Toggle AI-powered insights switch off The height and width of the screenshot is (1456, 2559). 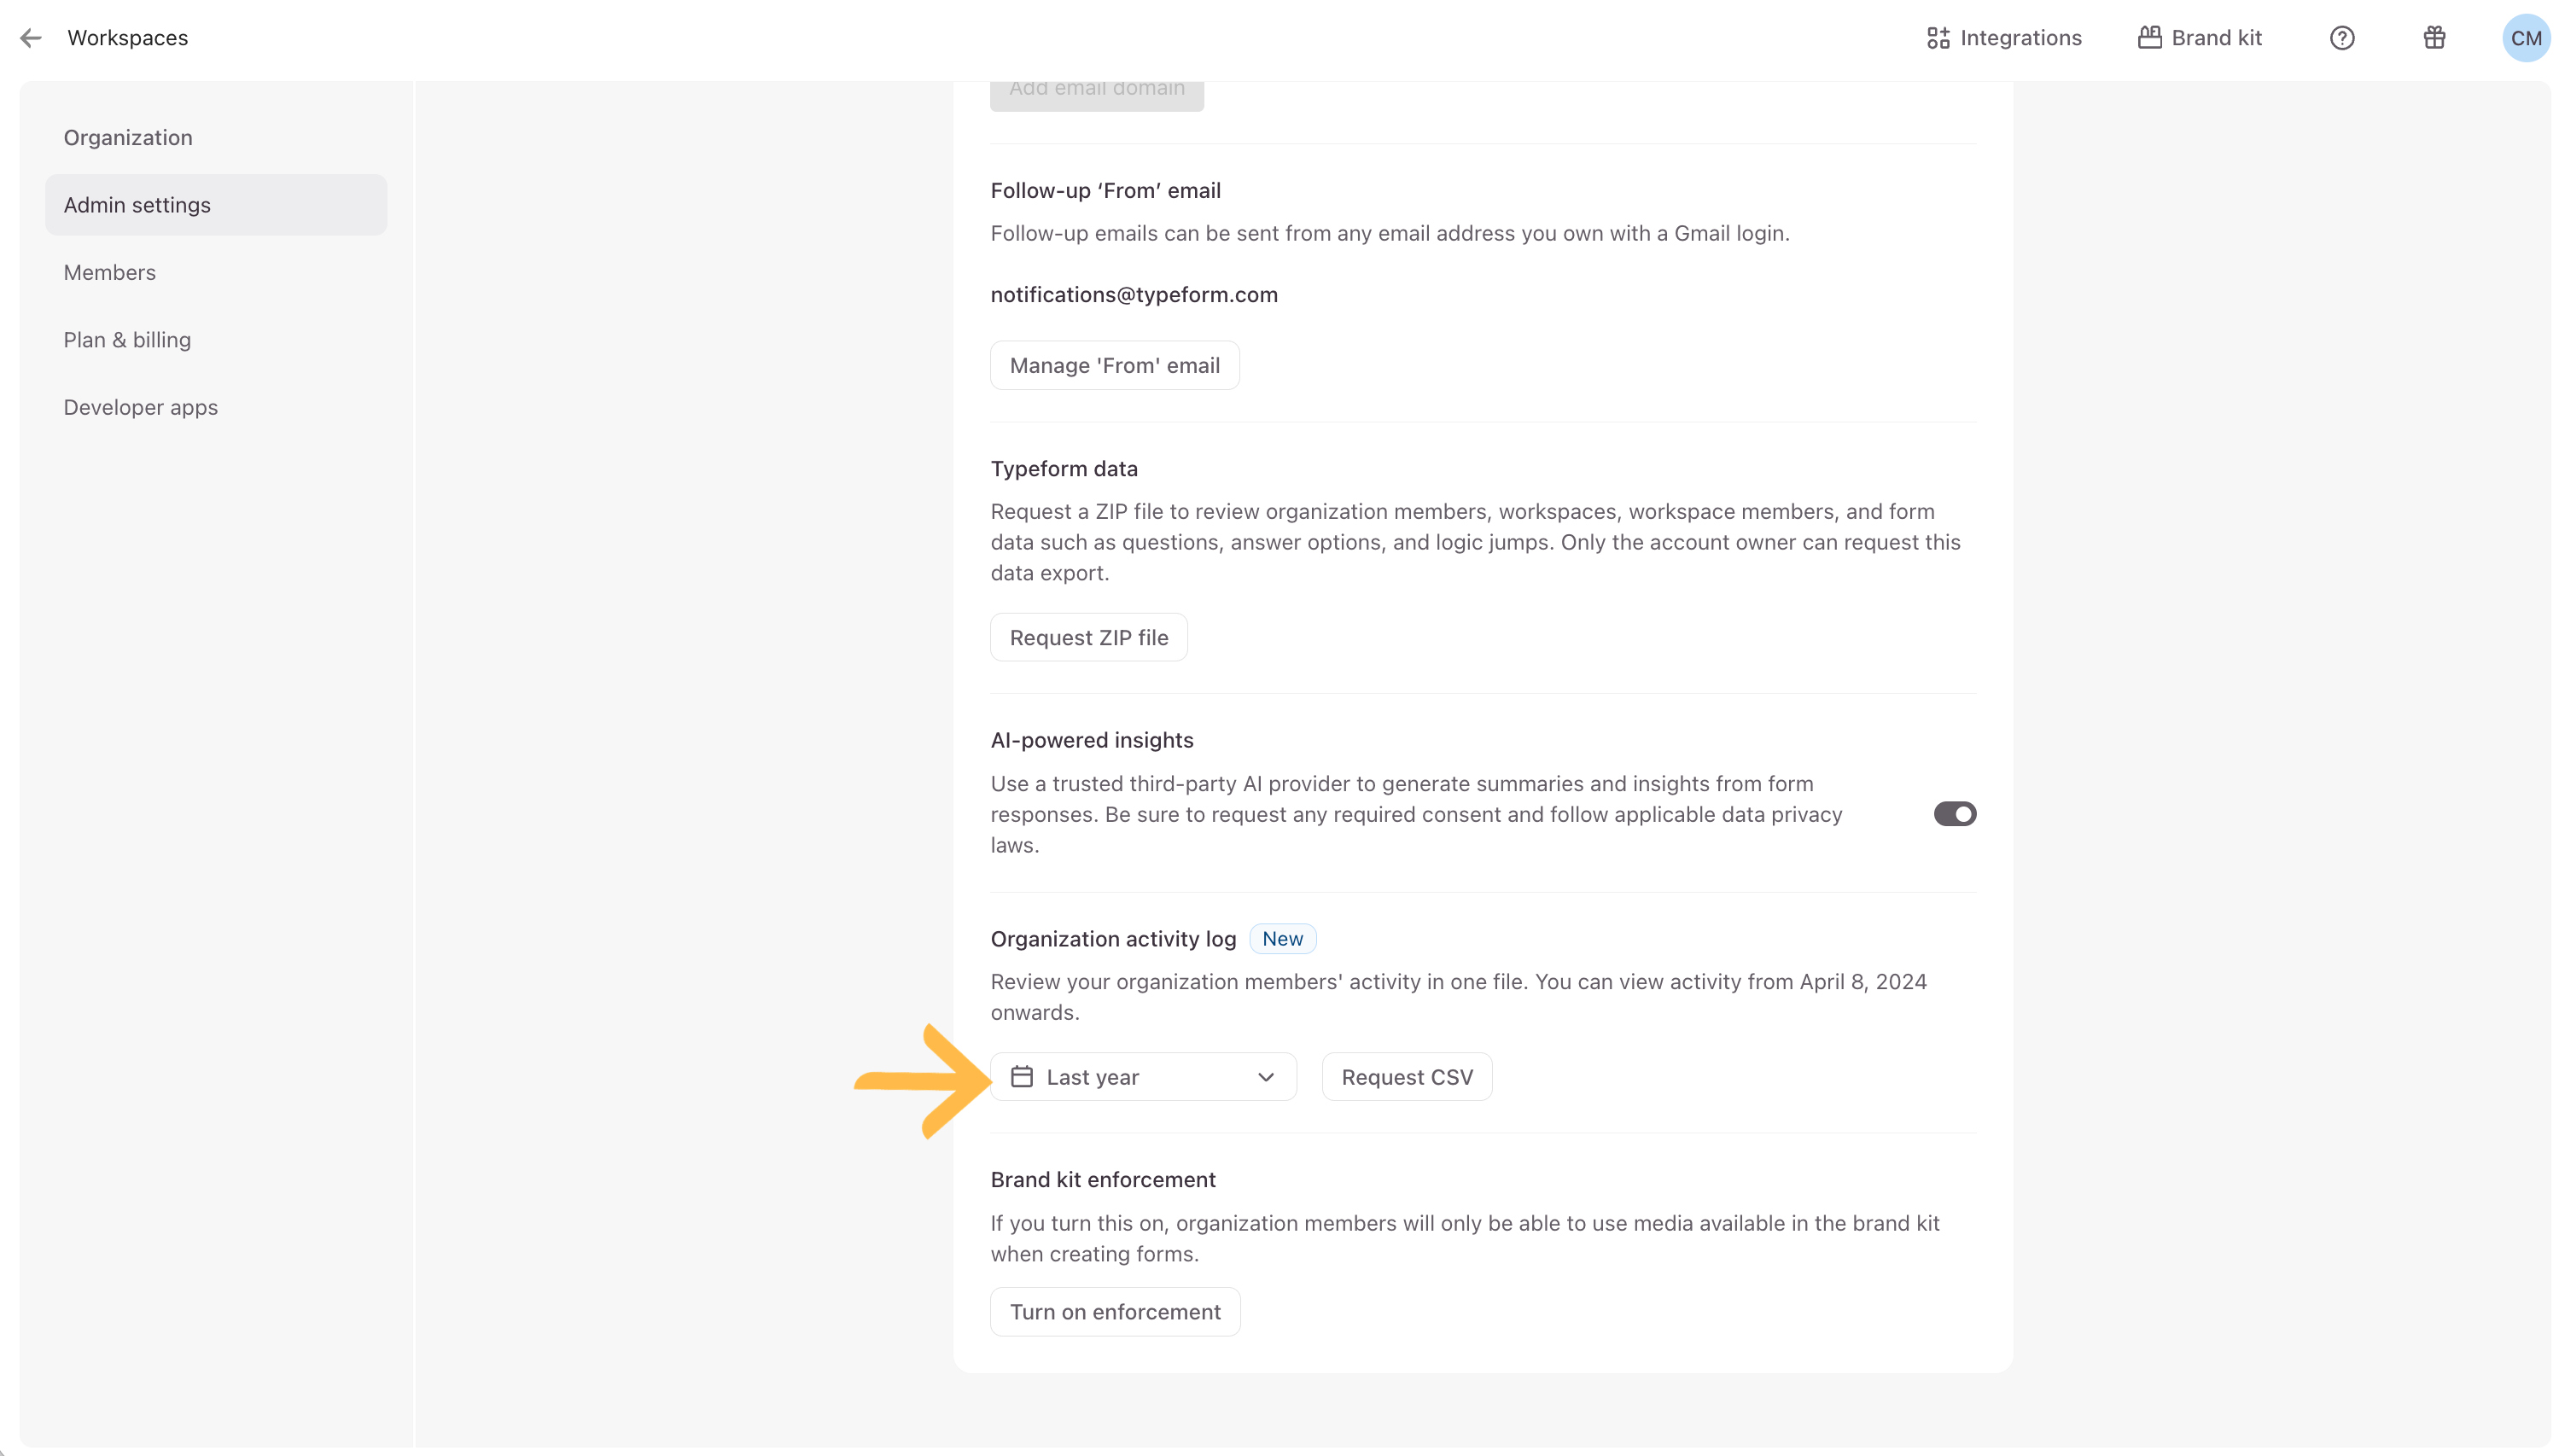(1954, 814)
